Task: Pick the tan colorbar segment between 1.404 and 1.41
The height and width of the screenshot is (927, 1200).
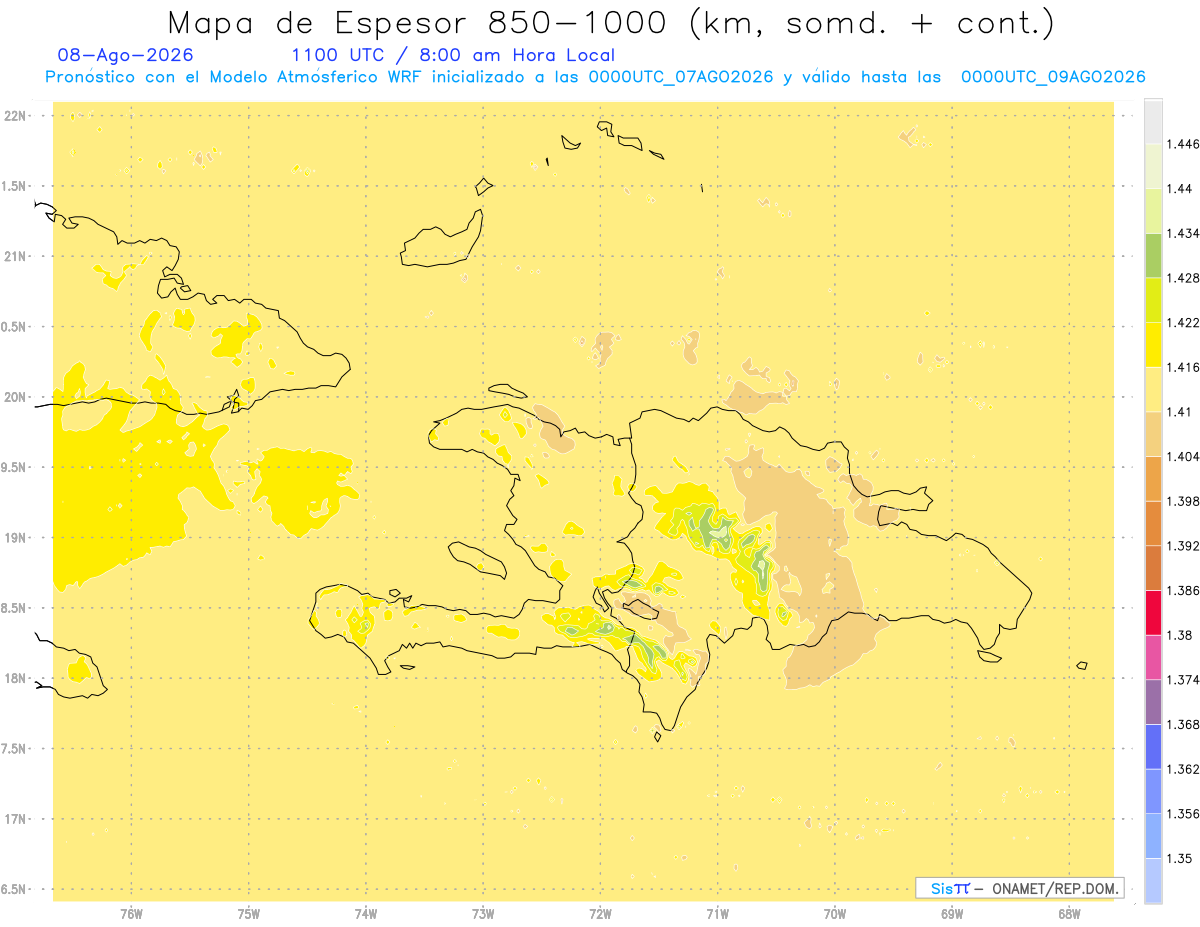Action: coord(1153,434)
